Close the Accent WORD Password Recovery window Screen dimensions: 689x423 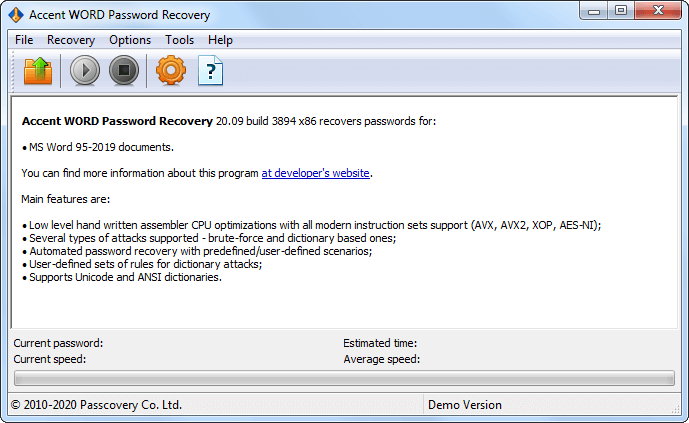coord(658,11)
